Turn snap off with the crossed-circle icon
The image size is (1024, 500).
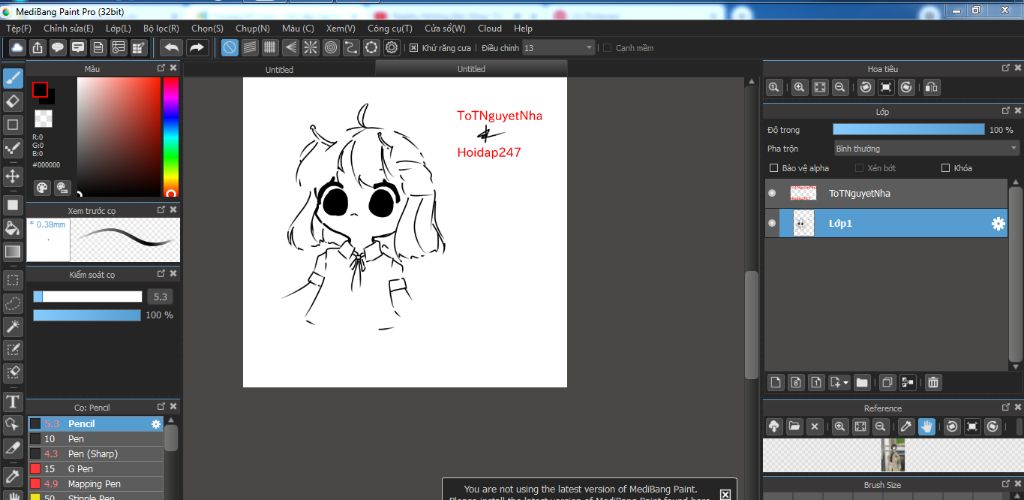click(229, 48)
